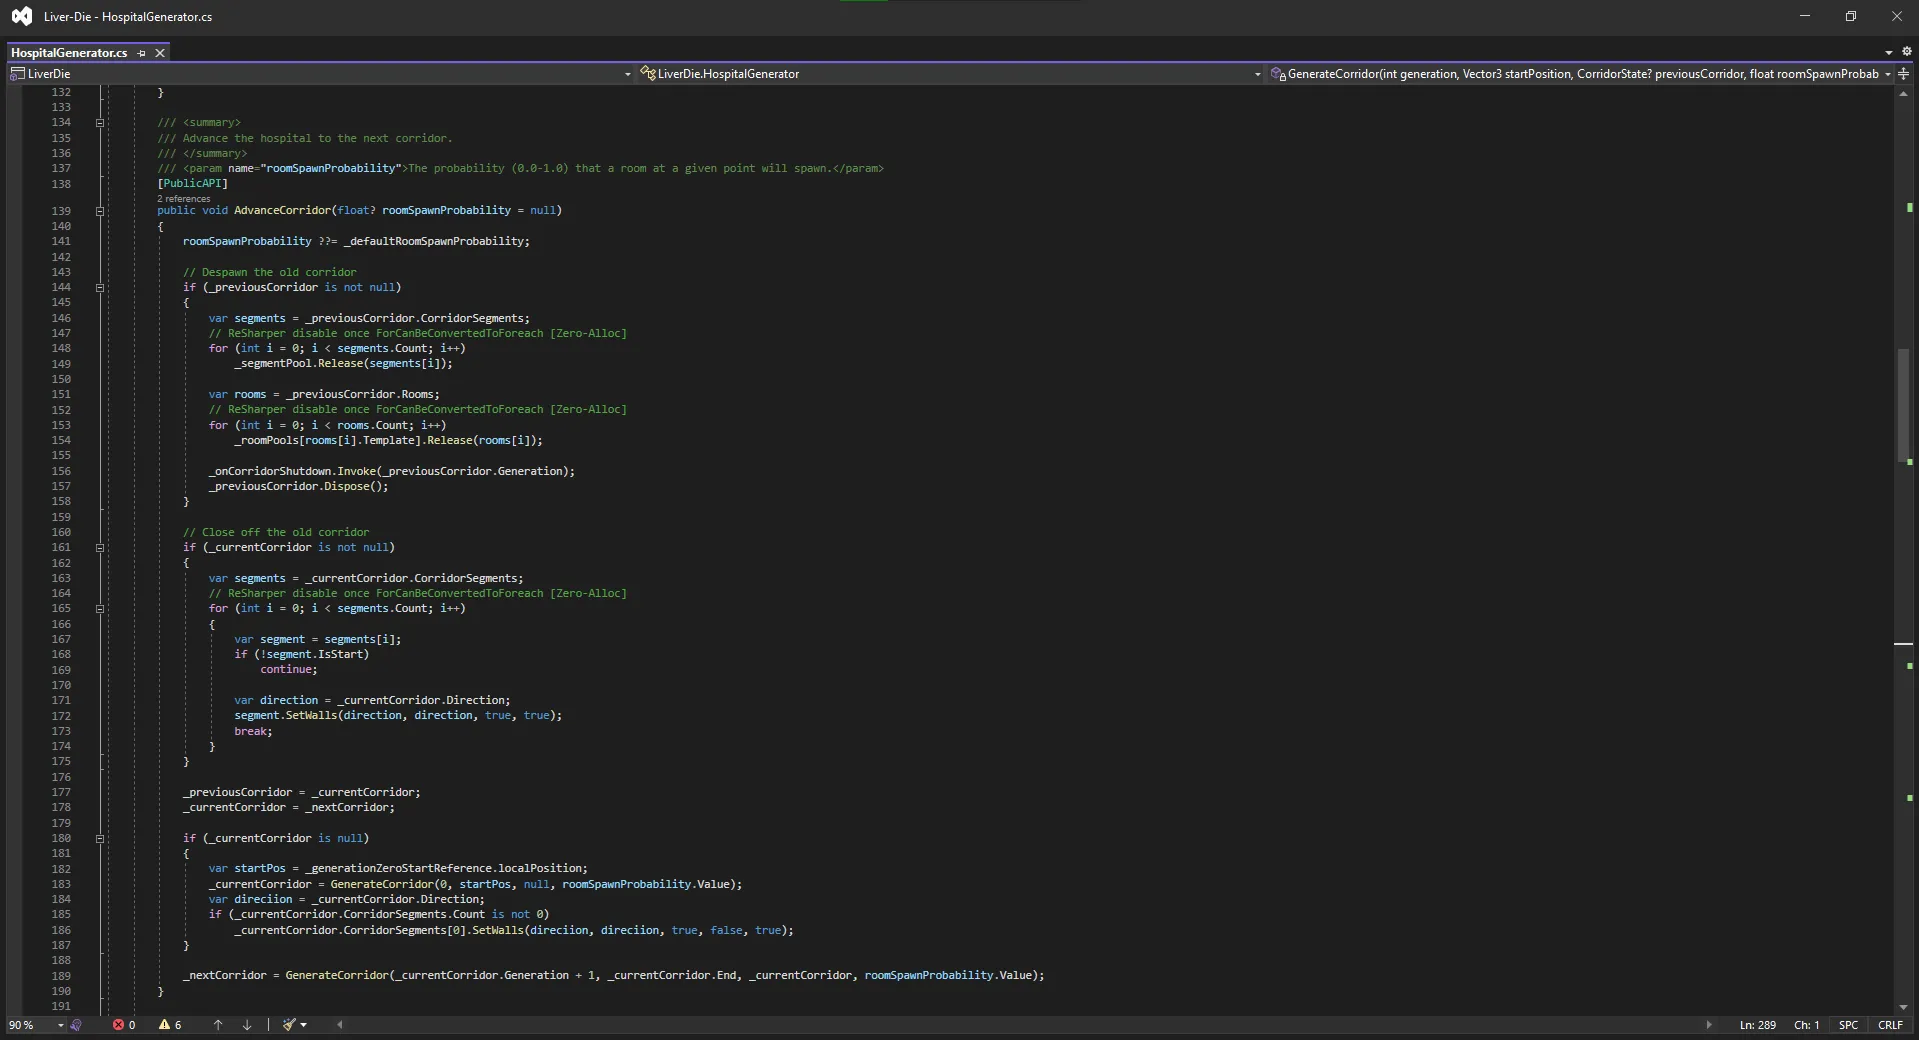Collapse the for loop at line 165

tap(99, 609)
